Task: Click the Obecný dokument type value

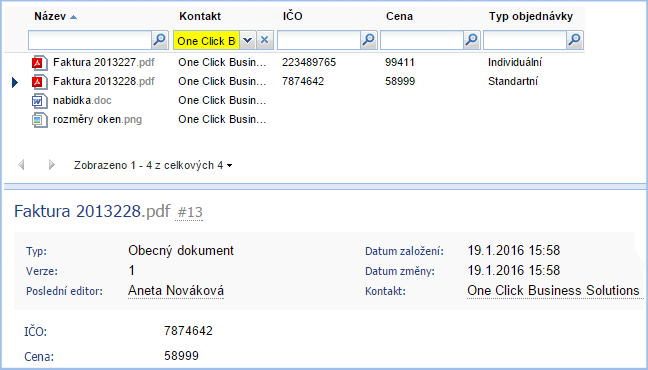Action: 181,251
